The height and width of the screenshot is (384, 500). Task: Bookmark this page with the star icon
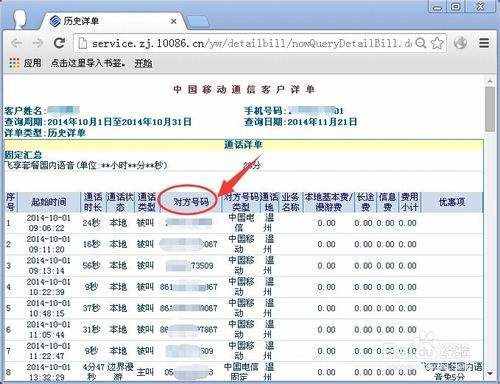437,43
